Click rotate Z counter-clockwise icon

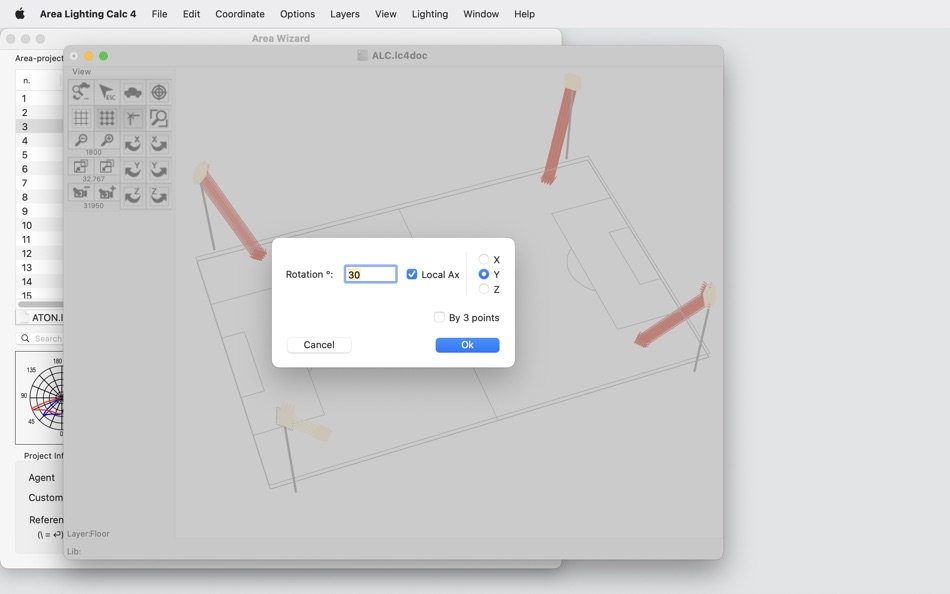coord(133,196)
